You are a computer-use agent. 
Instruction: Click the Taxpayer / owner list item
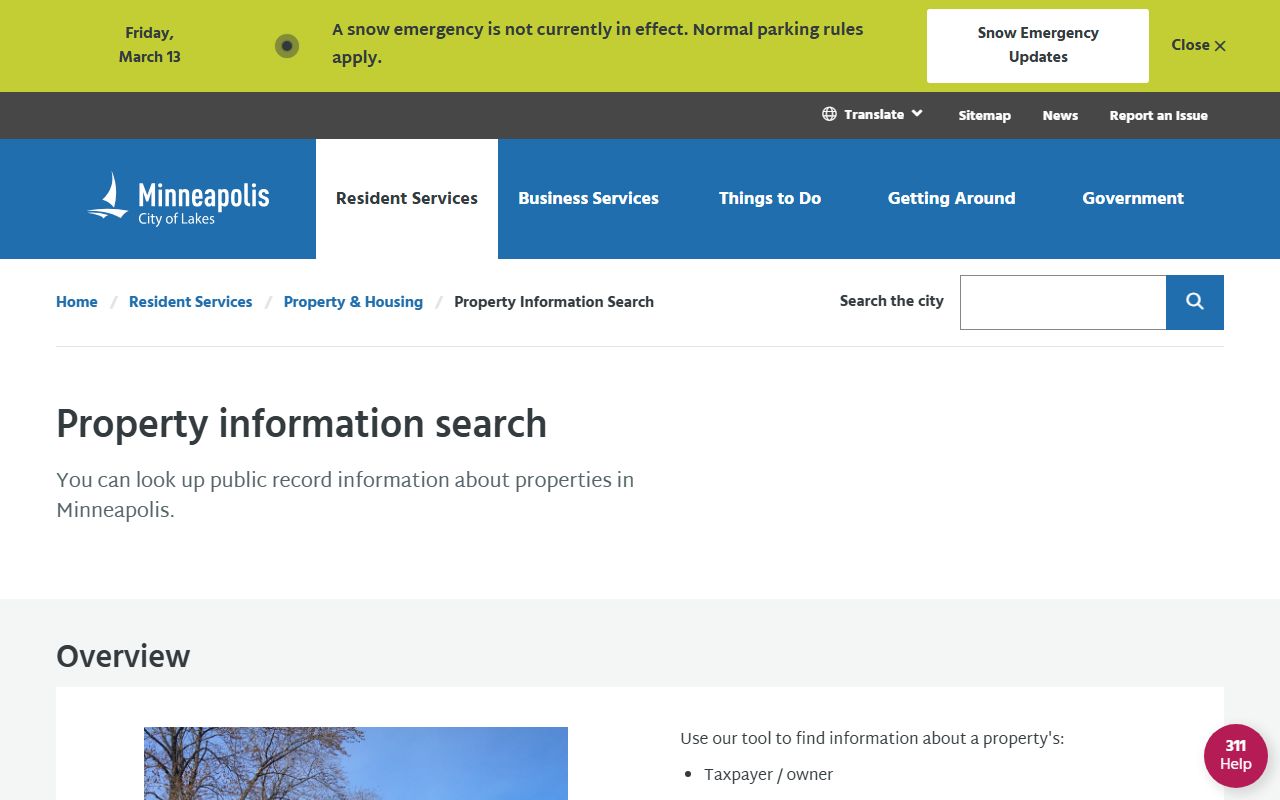pyautogui.click(x=768, y=775)
